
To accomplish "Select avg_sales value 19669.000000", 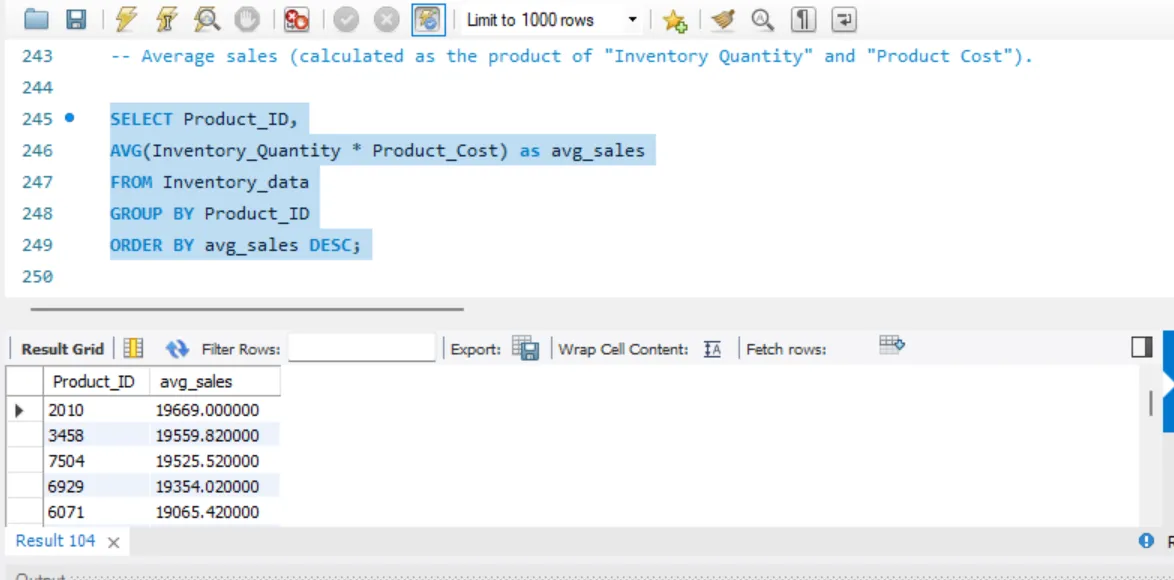I will coord(215,410).
